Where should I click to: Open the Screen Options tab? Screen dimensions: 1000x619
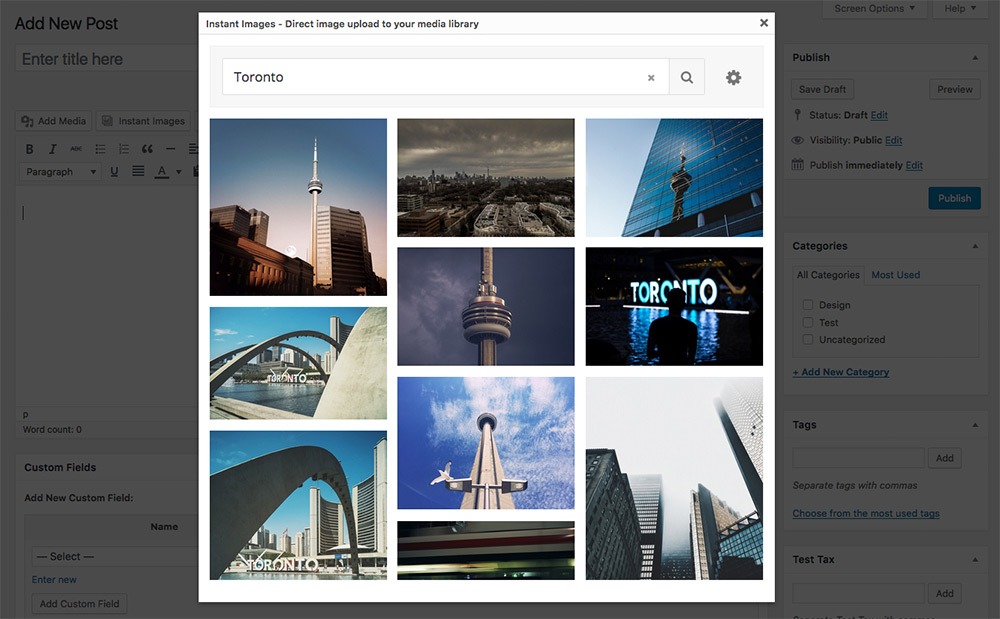click(874, 8)
